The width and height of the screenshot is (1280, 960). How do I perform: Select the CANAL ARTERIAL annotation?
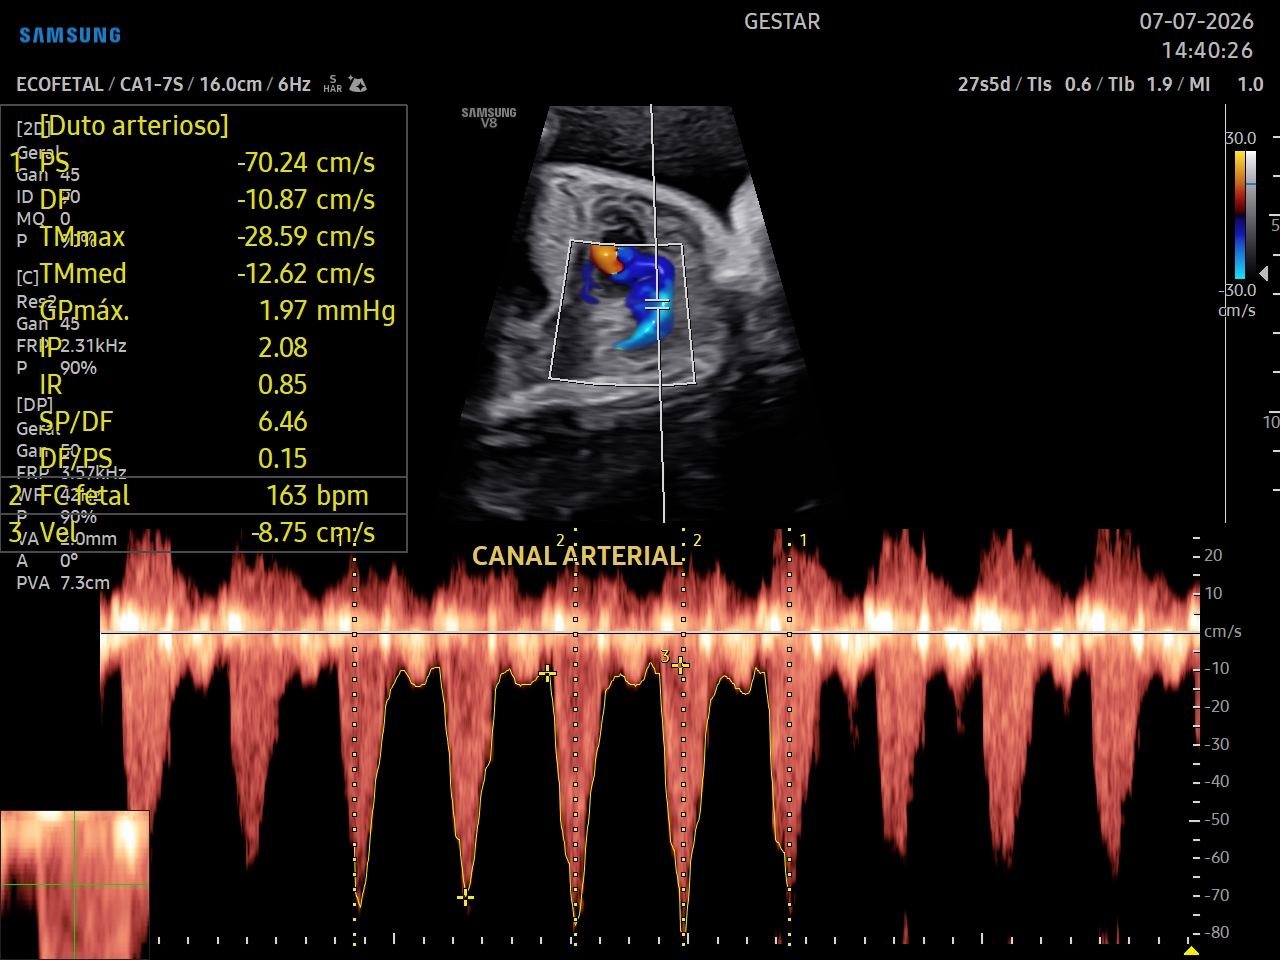tap(578, 556)
